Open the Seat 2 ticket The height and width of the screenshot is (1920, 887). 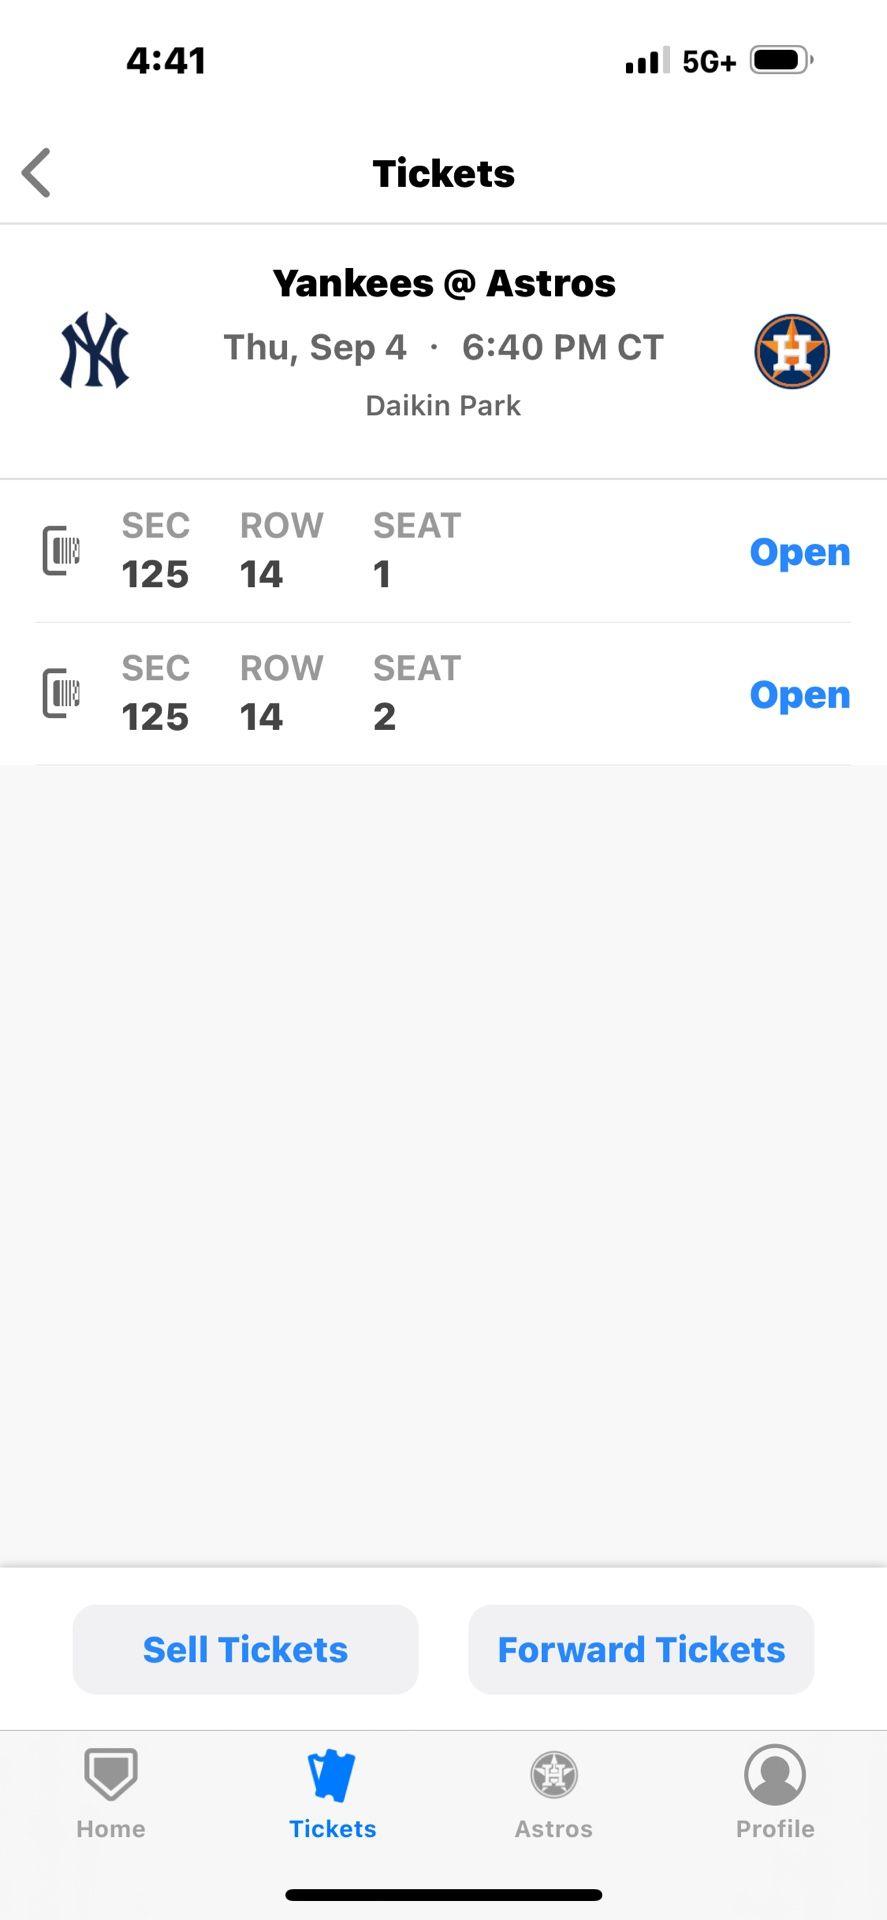(799, 695)
